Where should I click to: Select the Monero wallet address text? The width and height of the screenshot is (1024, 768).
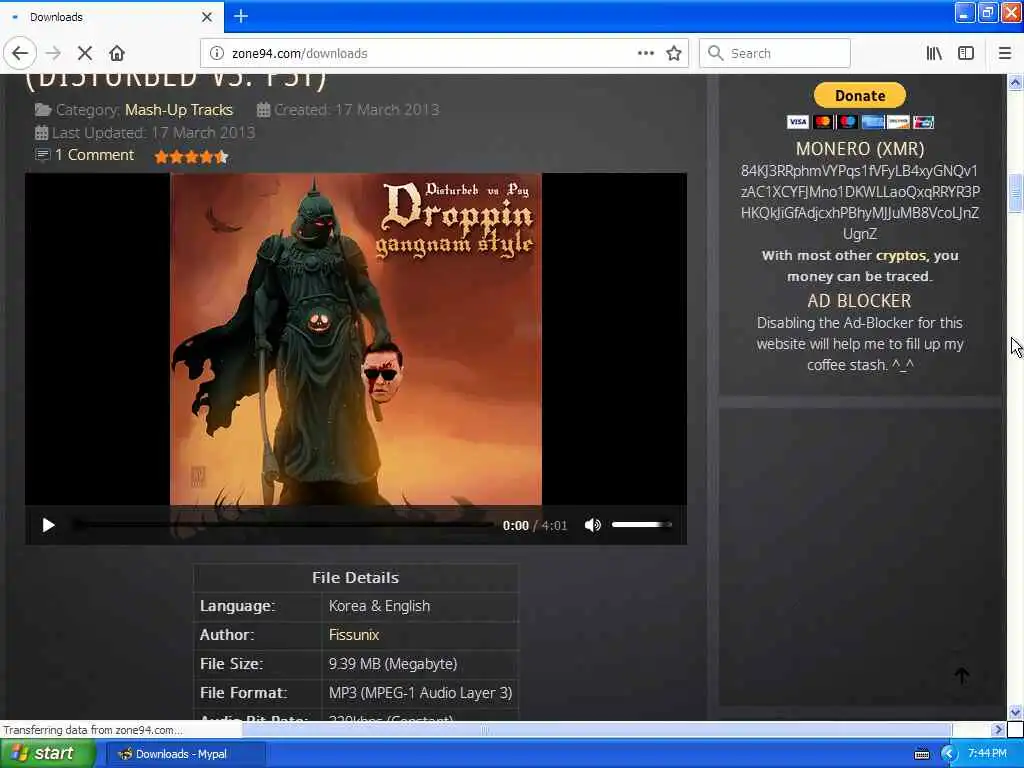(x=859, y=202)
